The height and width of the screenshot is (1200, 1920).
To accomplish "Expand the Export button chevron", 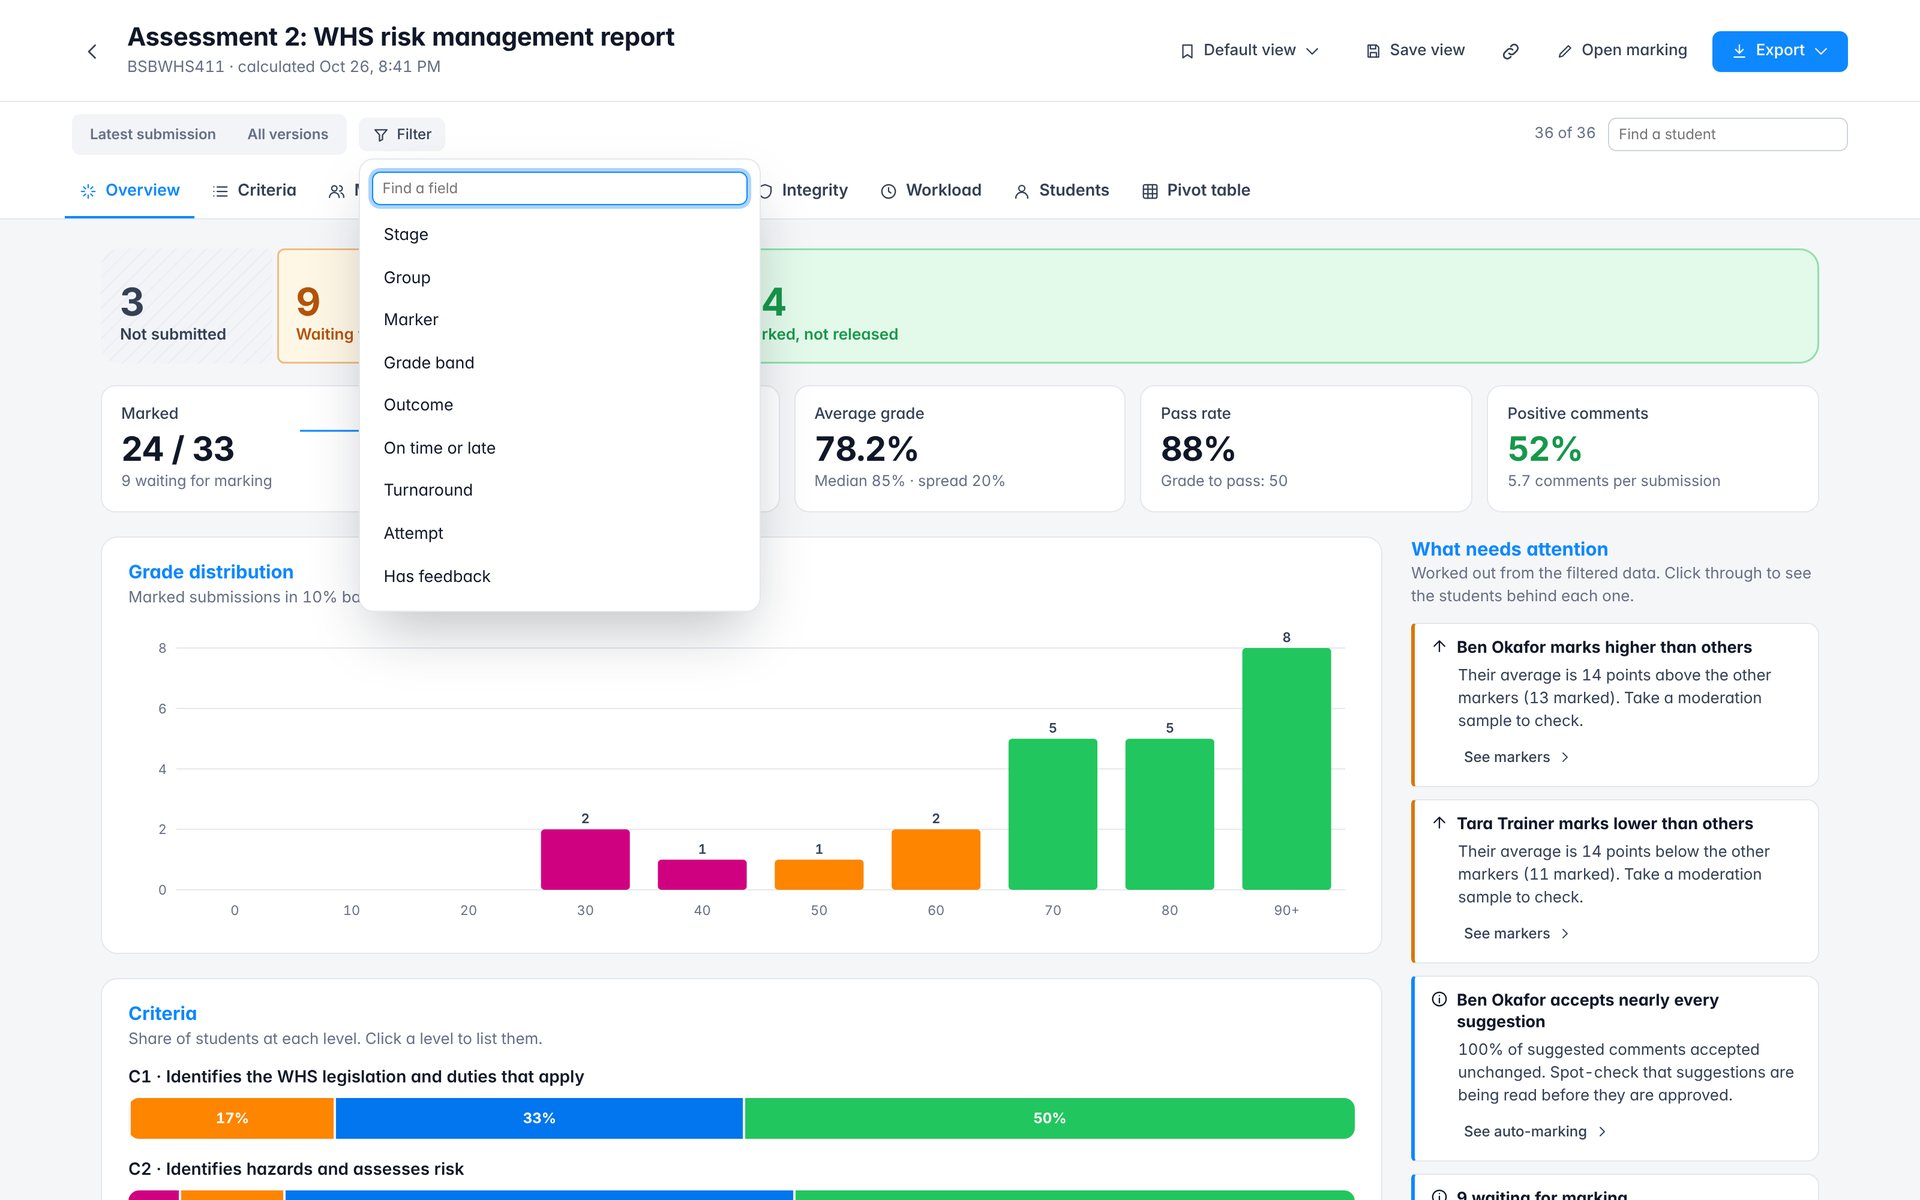I will (1821, 51).
